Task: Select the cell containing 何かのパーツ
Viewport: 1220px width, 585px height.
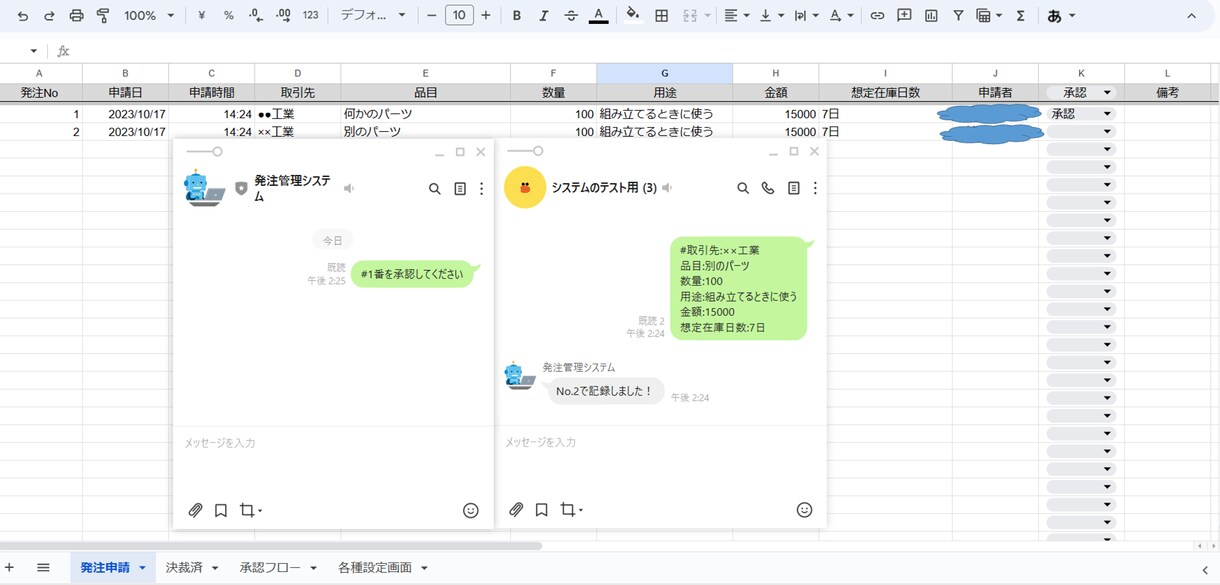Action: (x=425, y=114)
